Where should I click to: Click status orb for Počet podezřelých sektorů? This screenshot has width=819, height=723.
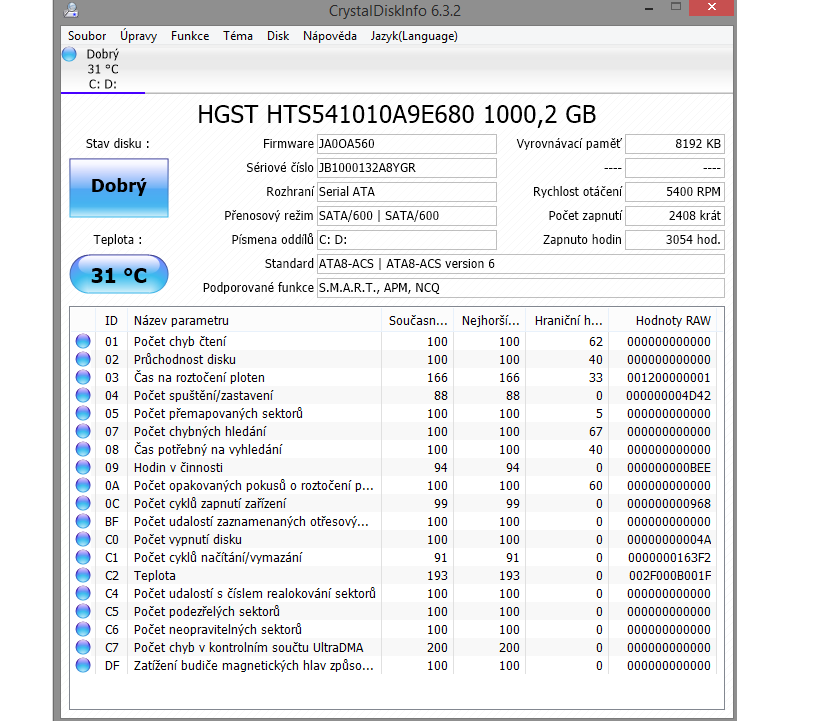click(83, 611)
